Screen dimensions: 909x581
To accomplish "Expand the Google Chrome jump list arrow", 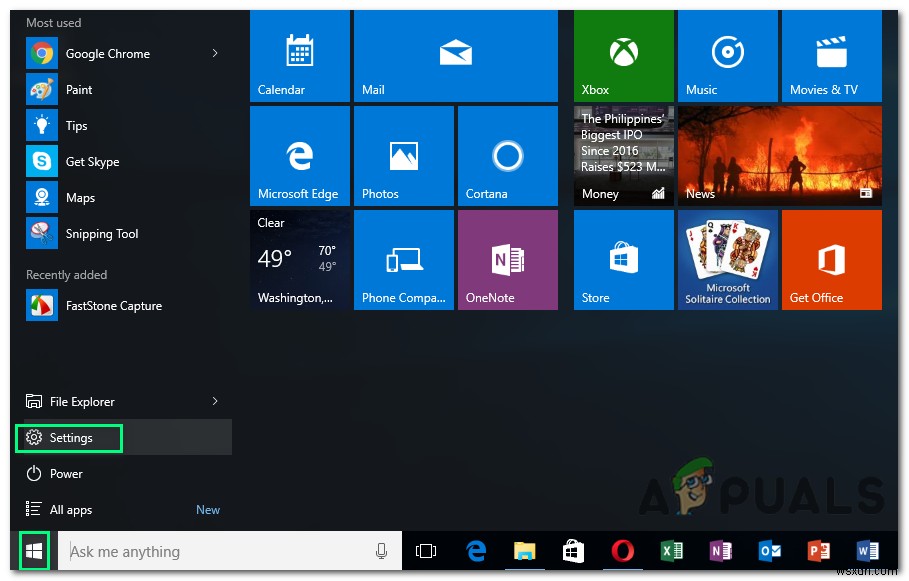I will (215, 54).
